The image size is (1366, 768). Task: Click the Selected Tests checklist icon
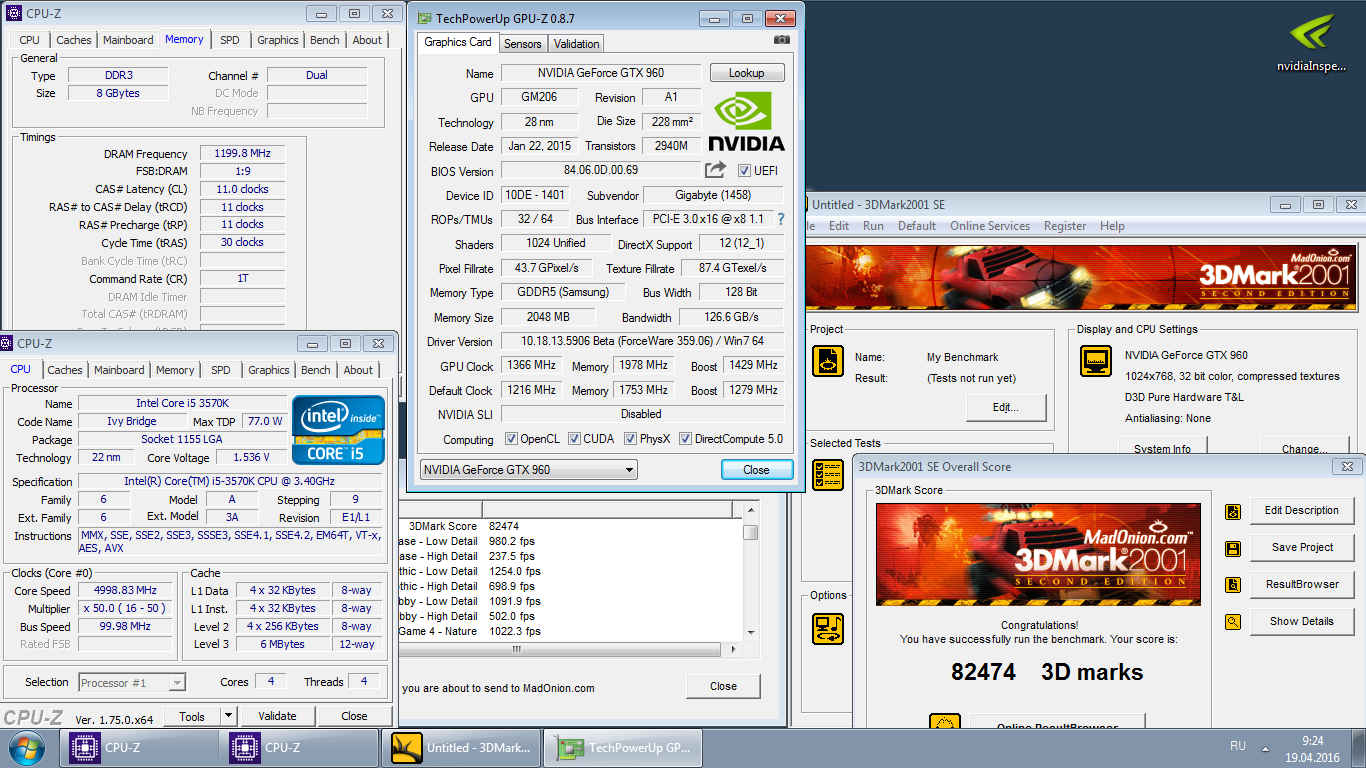pos(827,475)
